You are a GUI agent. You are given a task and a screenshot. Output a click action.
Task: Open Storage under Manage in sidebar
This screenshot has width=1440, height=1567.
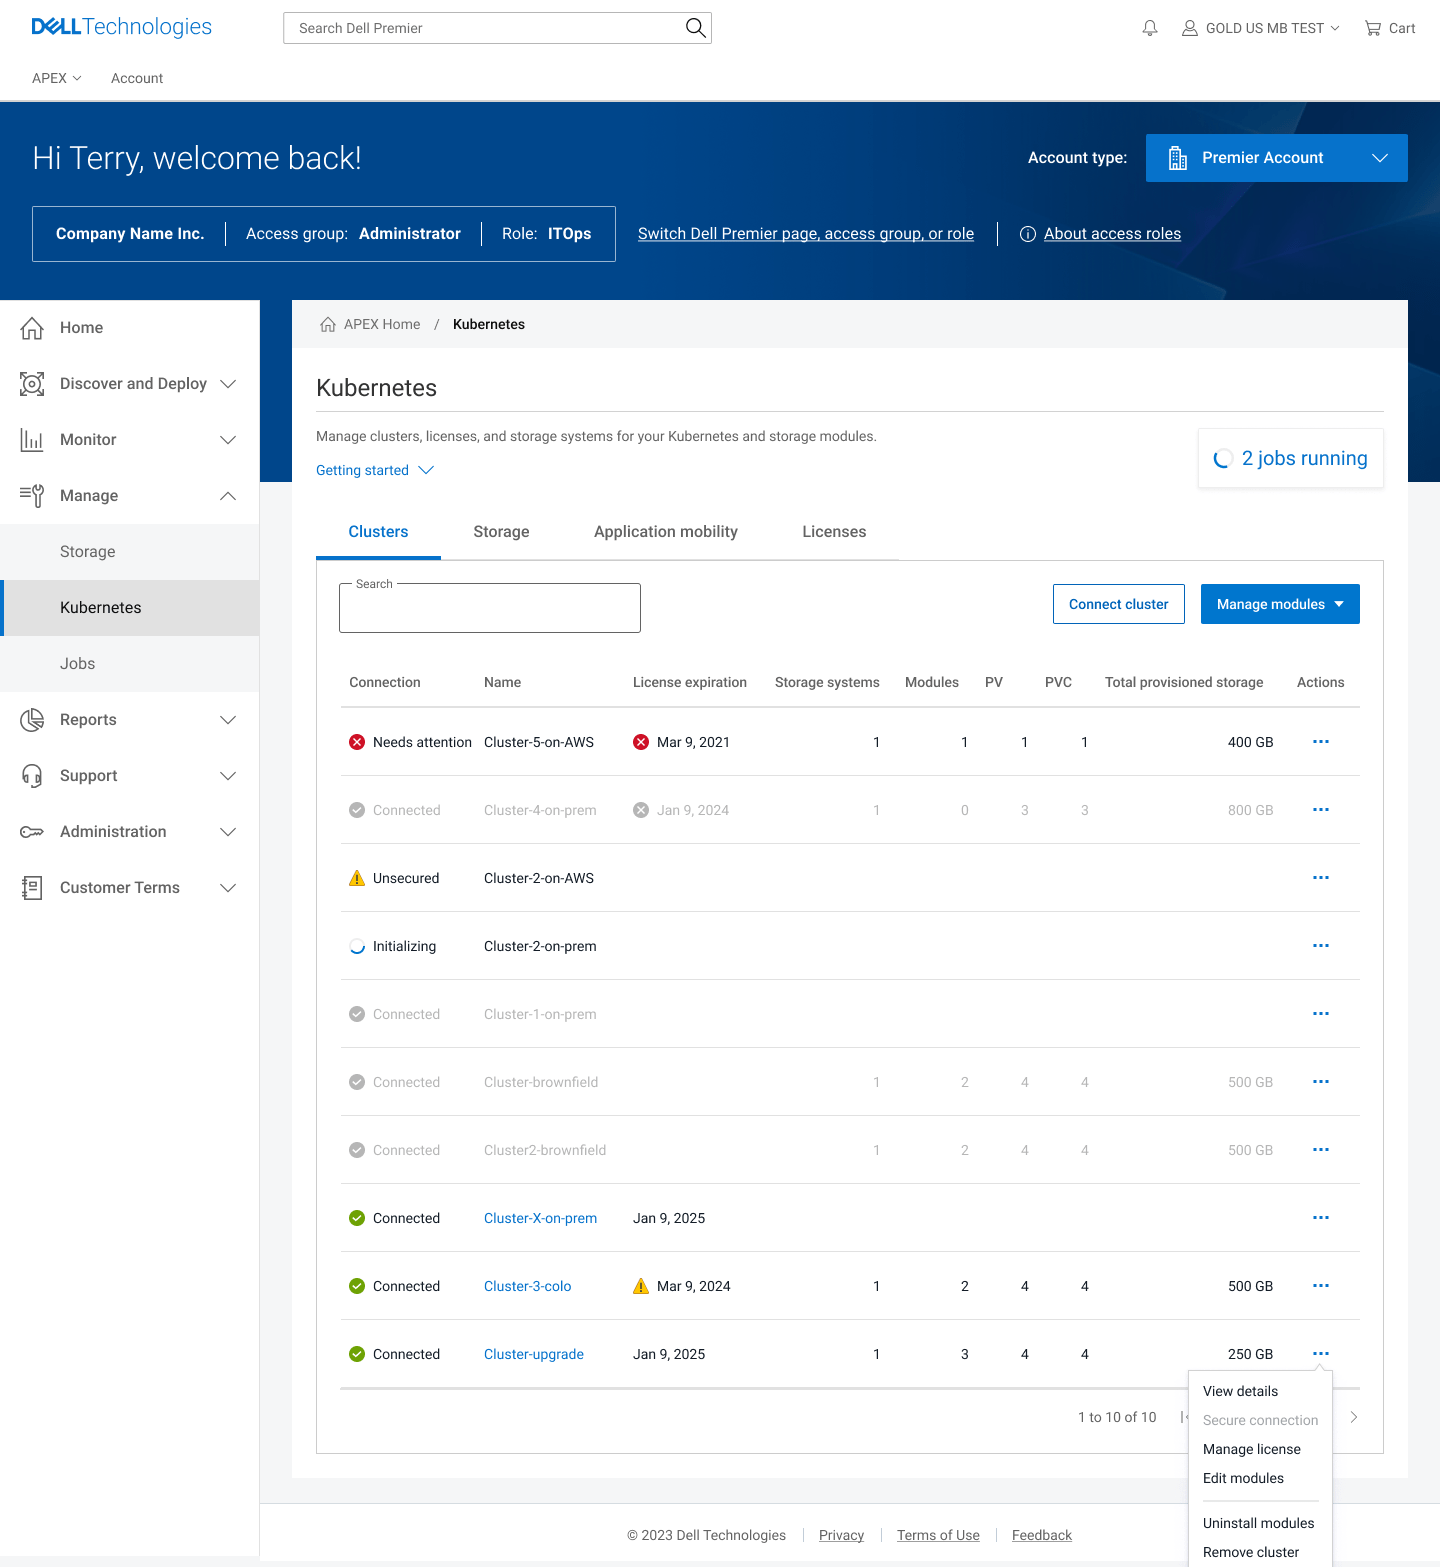[130, 552]
